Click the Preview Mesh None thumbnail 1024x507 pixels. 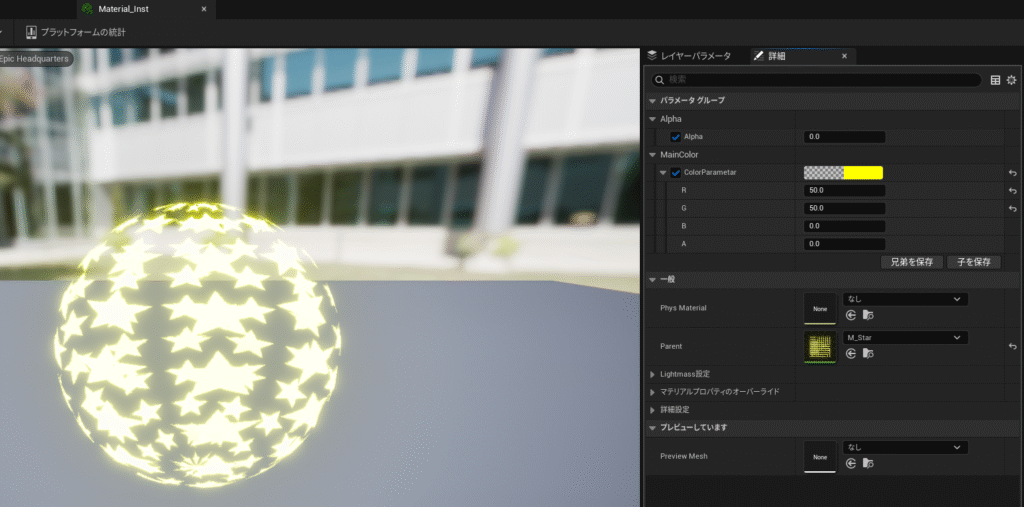point(820,457)
